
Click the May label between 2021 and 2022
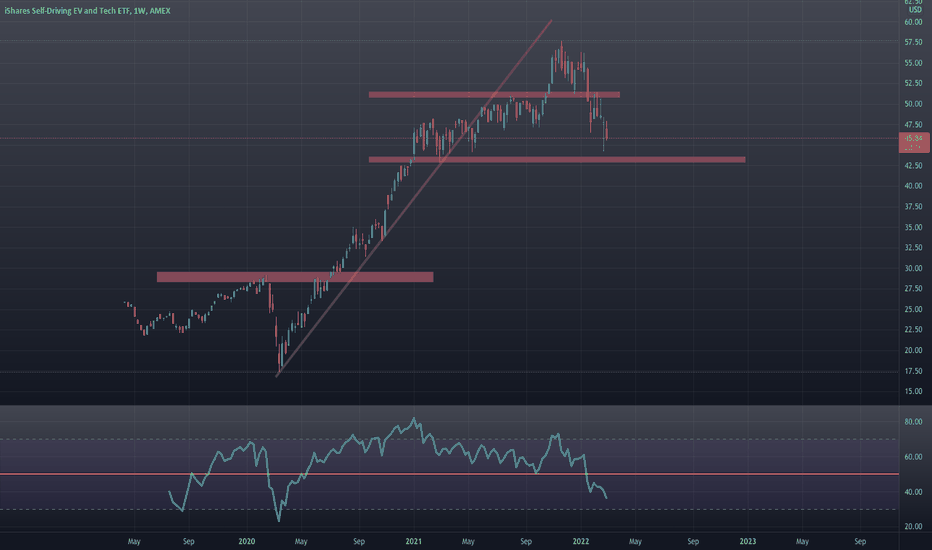click(468, 542)
